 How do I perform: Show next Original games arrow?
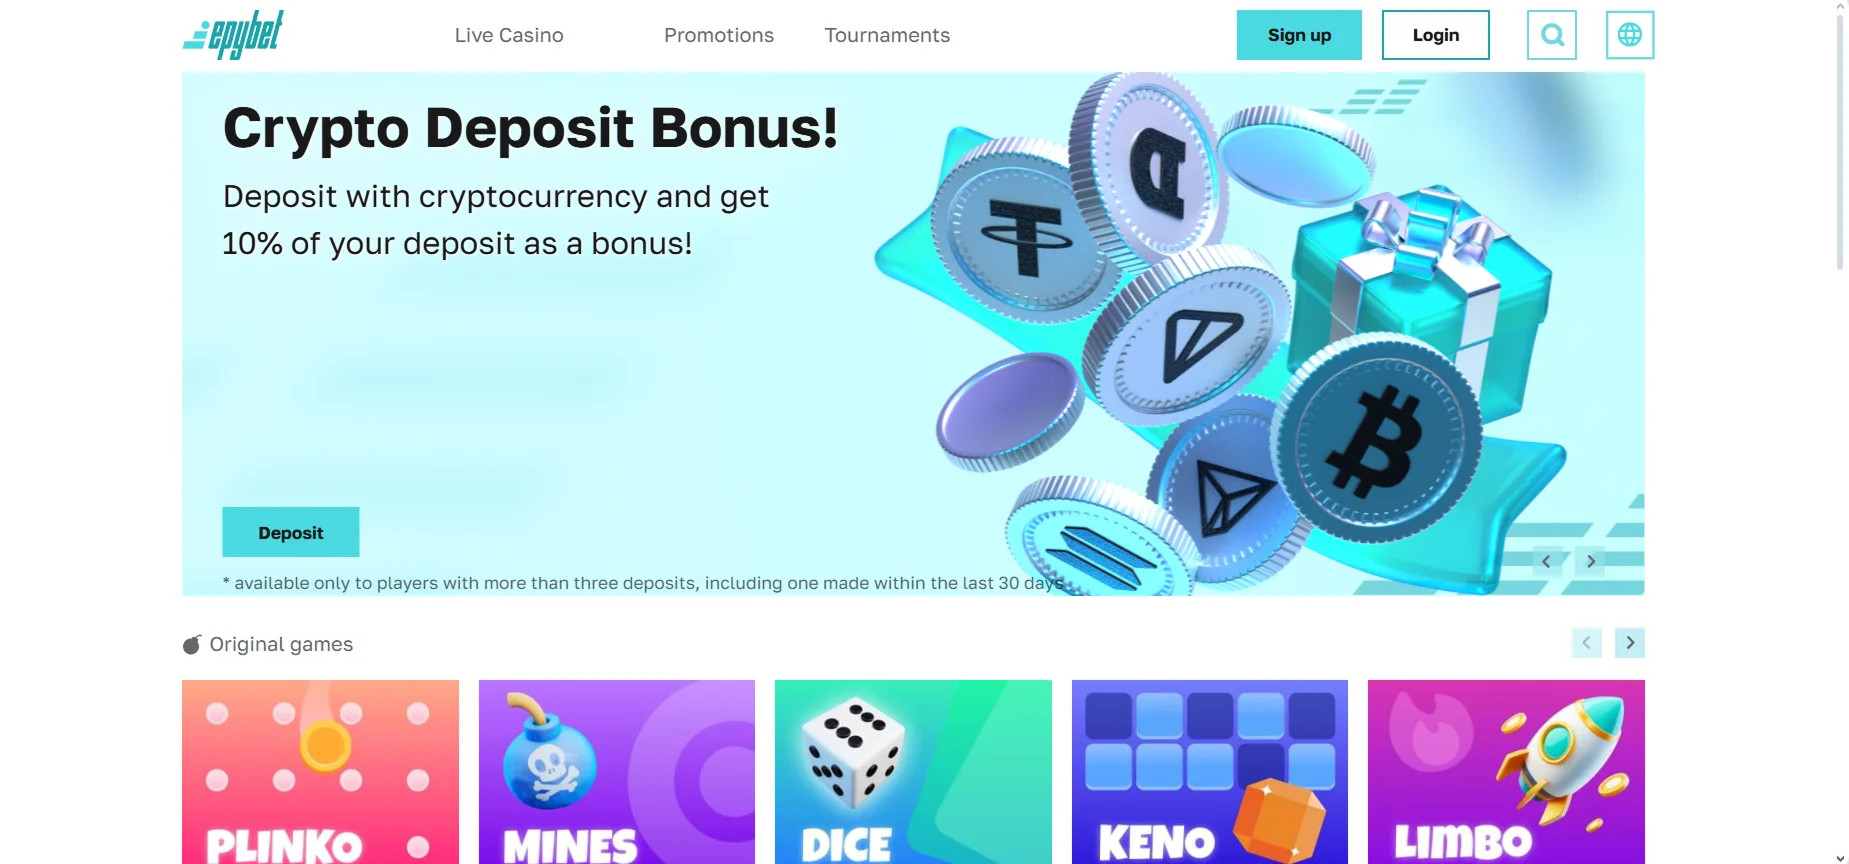pos(1630,643)
